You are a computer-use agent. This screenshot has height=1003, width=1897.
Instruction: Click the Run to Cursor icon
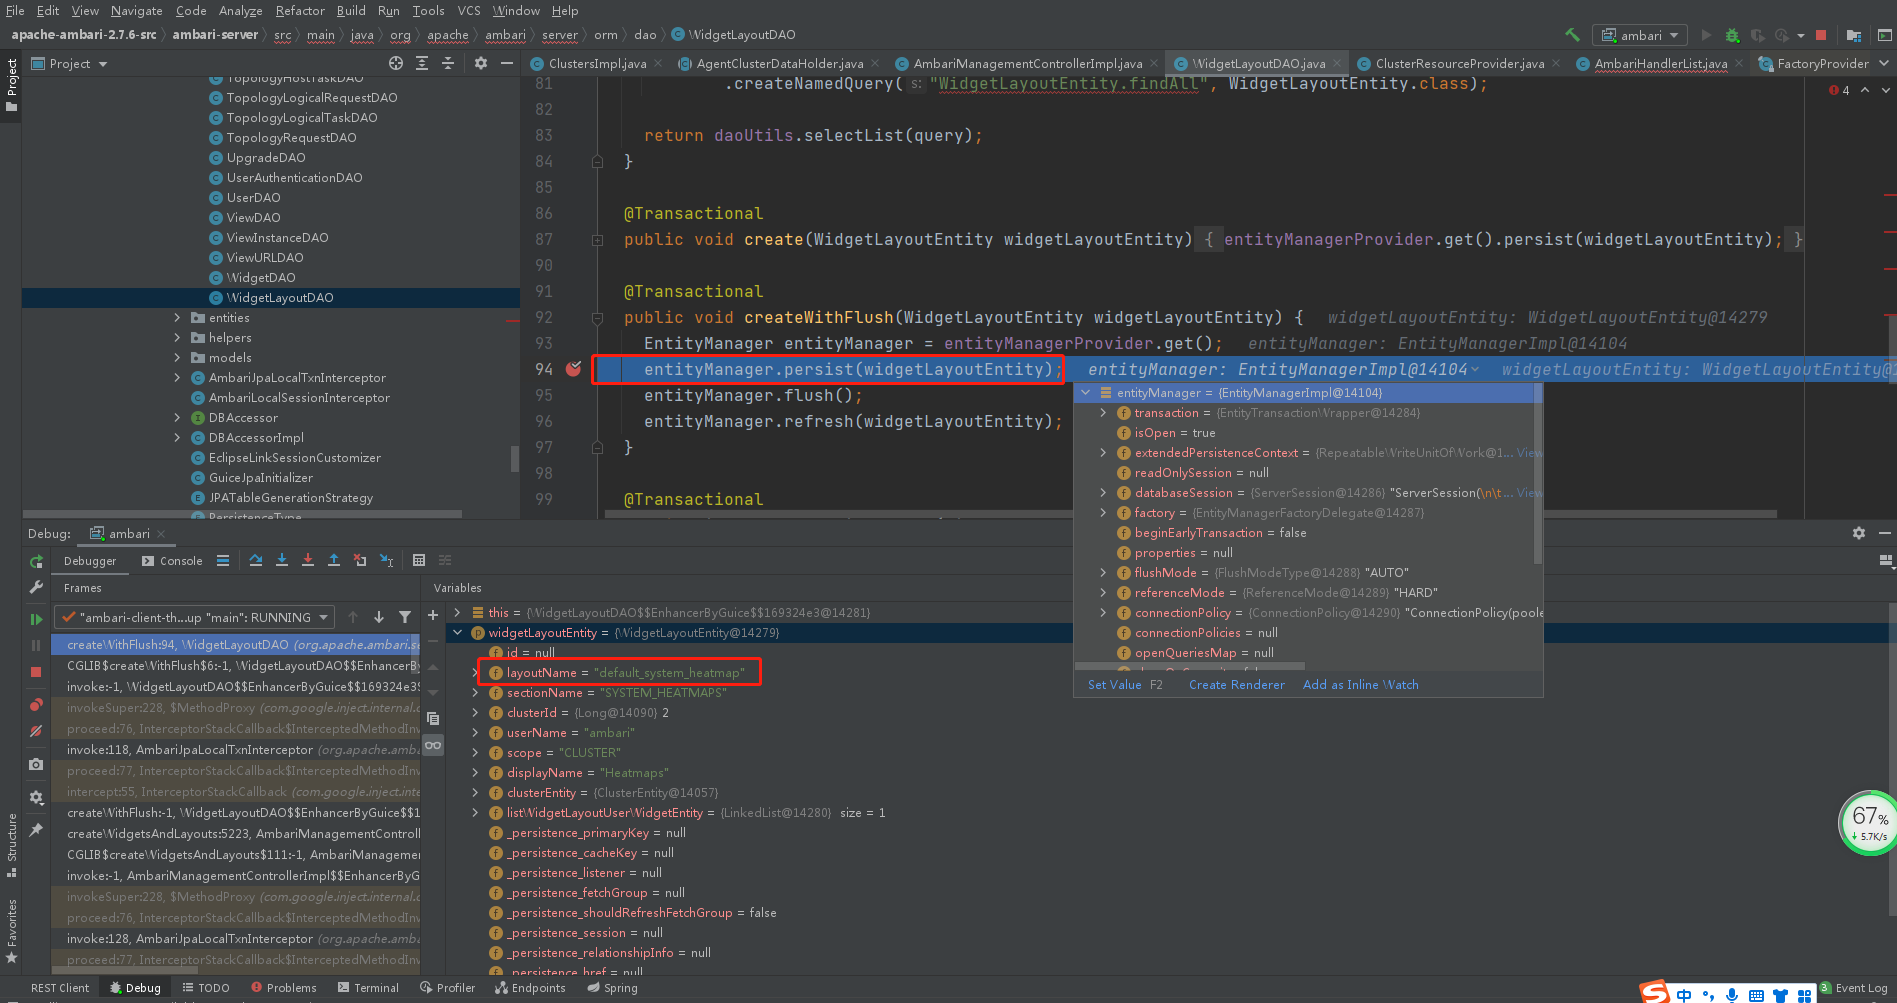tap(387, 560)
